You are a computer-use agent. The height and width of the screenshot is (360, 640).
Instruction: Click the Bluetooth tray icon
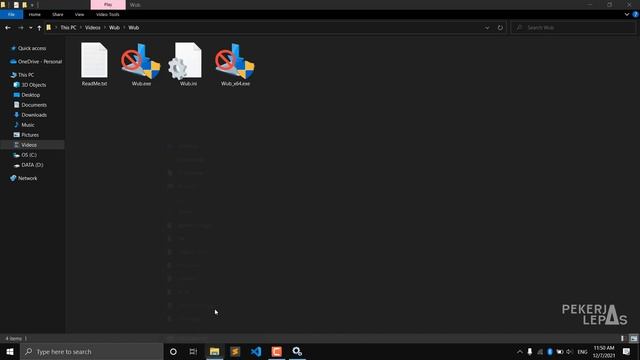coord(550,351)
